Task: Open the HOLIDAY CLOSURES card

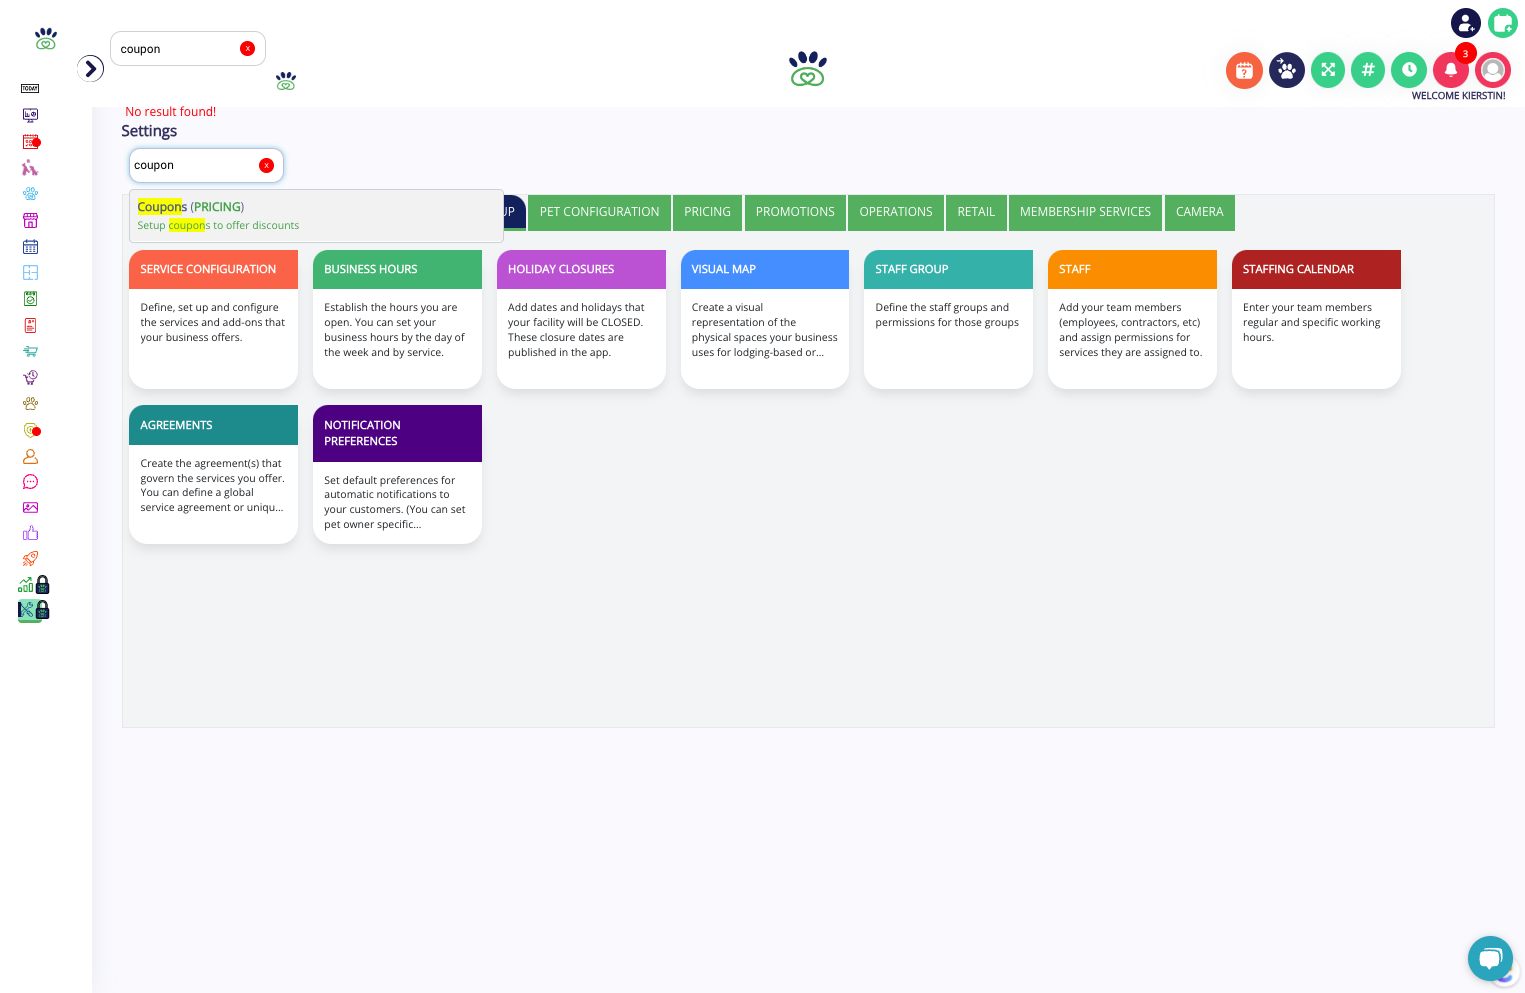Action: point(581,319)
